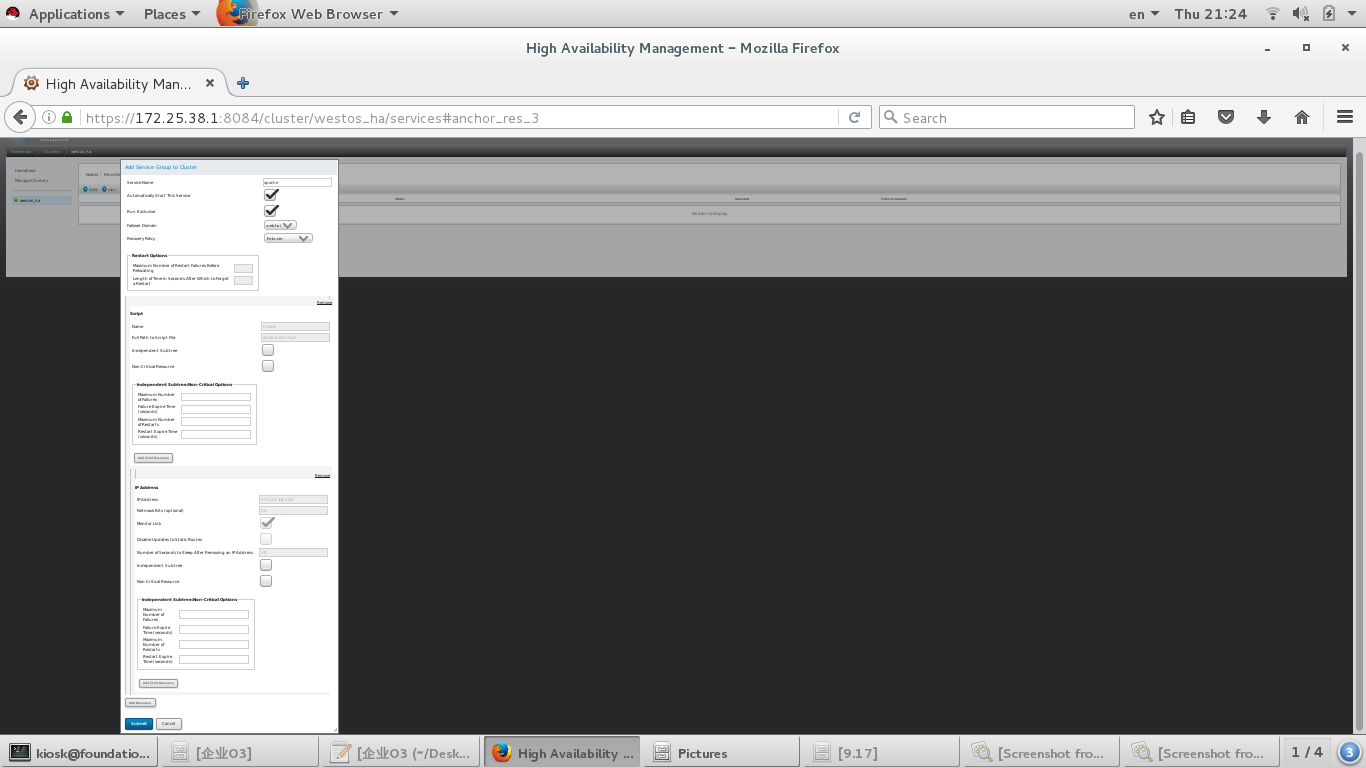Switch to [9.17] window in taskbar

(883, 752)
